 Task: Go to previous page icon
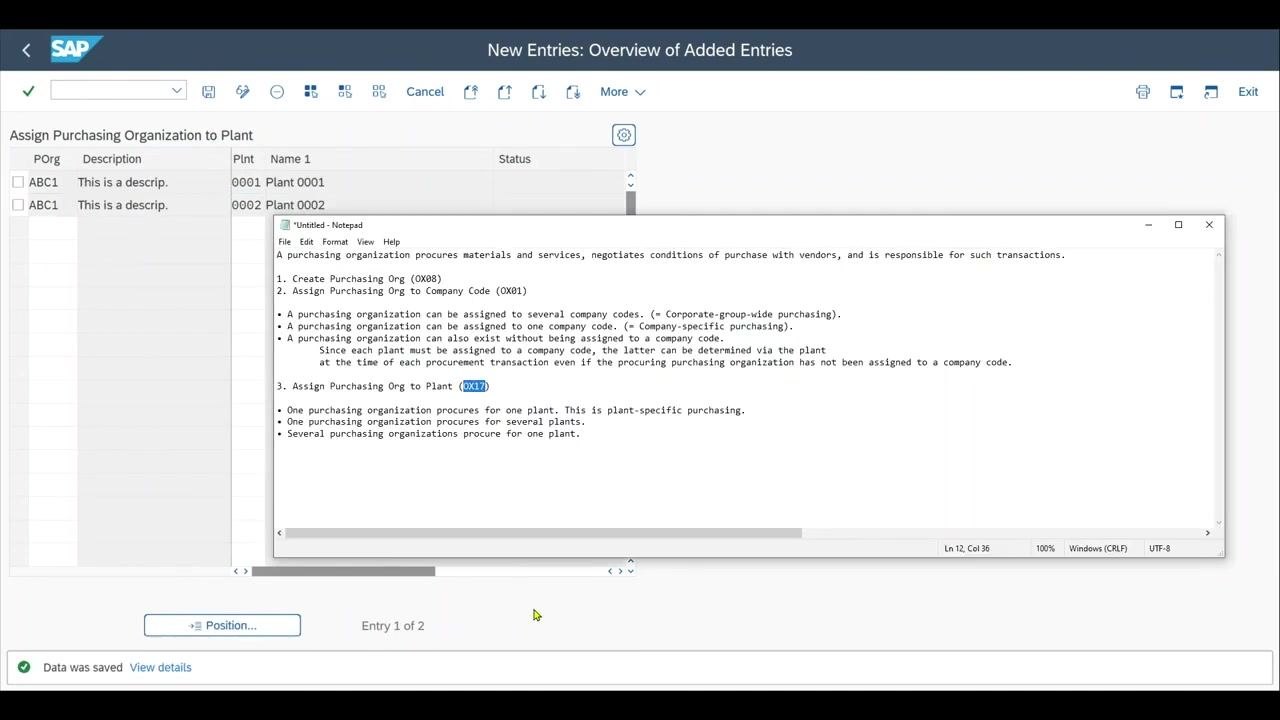(x=505, y=92)
